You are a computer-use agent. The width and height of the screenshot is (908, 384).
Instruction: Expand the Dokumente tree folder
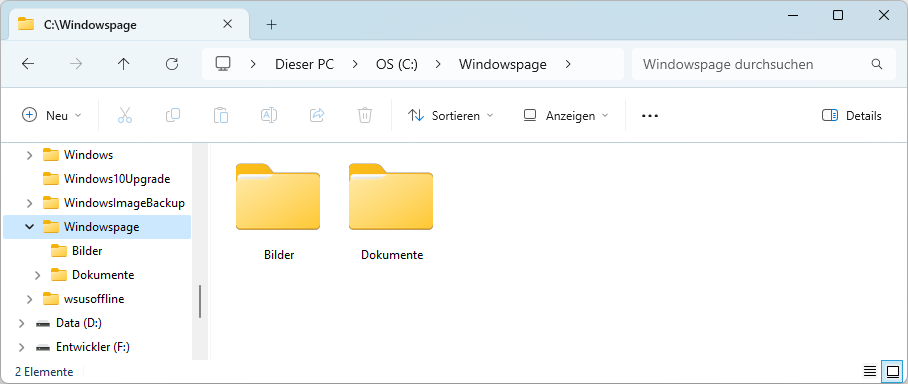click(x=38, y=275)
